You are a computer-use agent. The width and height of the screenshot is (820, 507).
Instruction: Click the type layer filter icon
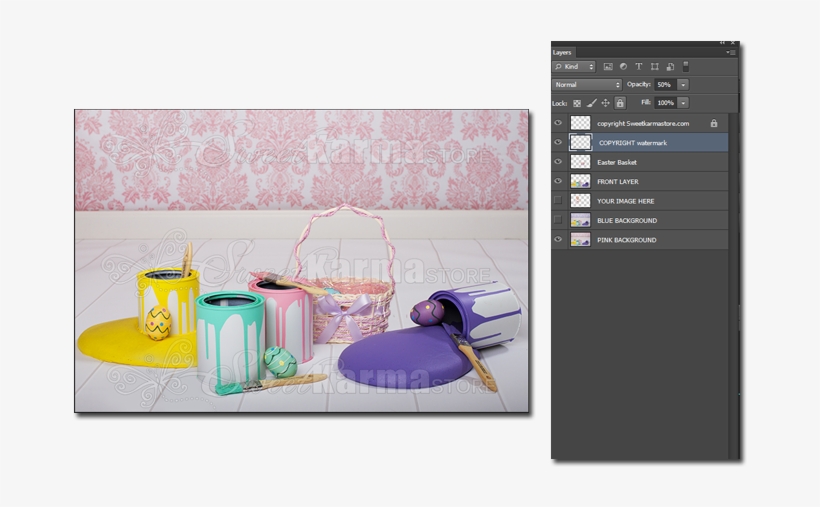639,67
